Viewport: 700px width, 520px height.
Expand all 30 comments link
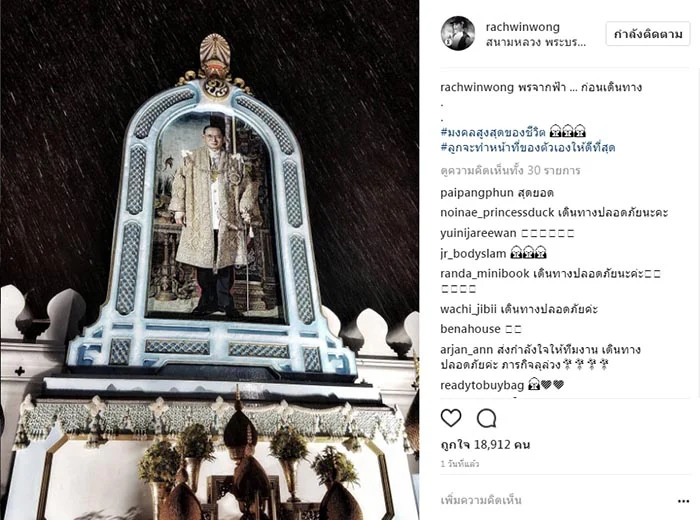pos(510,171)
